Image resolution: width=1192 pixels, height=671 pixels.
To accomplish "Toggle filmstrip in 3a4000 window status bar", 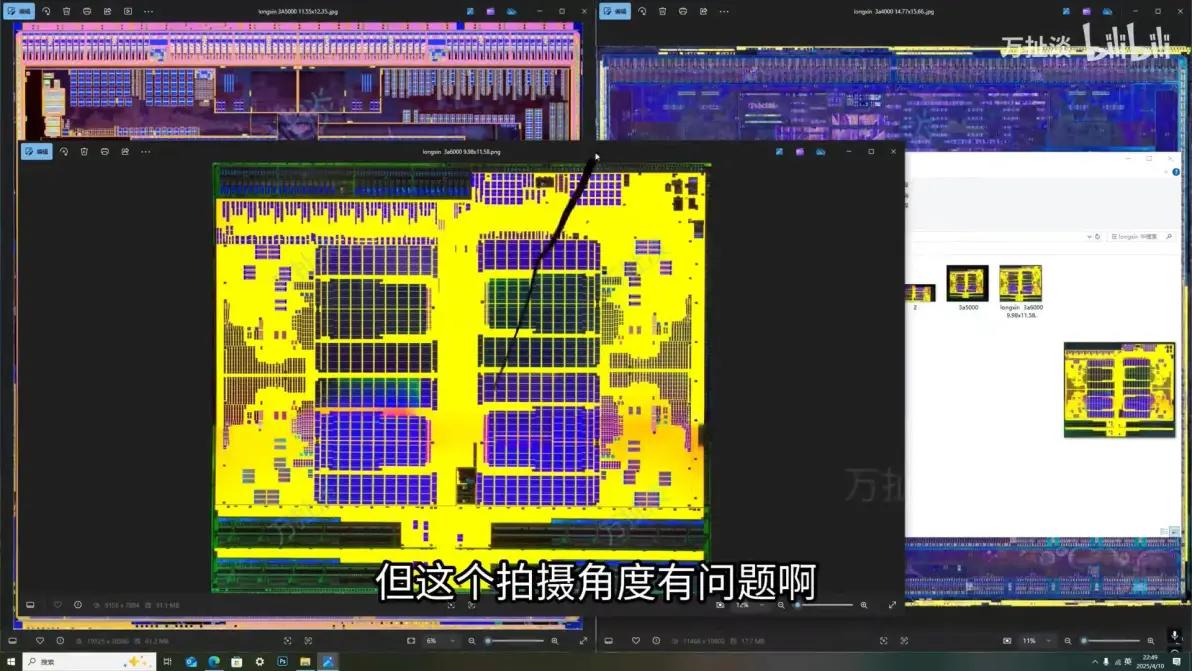I will tap(608, 641).
